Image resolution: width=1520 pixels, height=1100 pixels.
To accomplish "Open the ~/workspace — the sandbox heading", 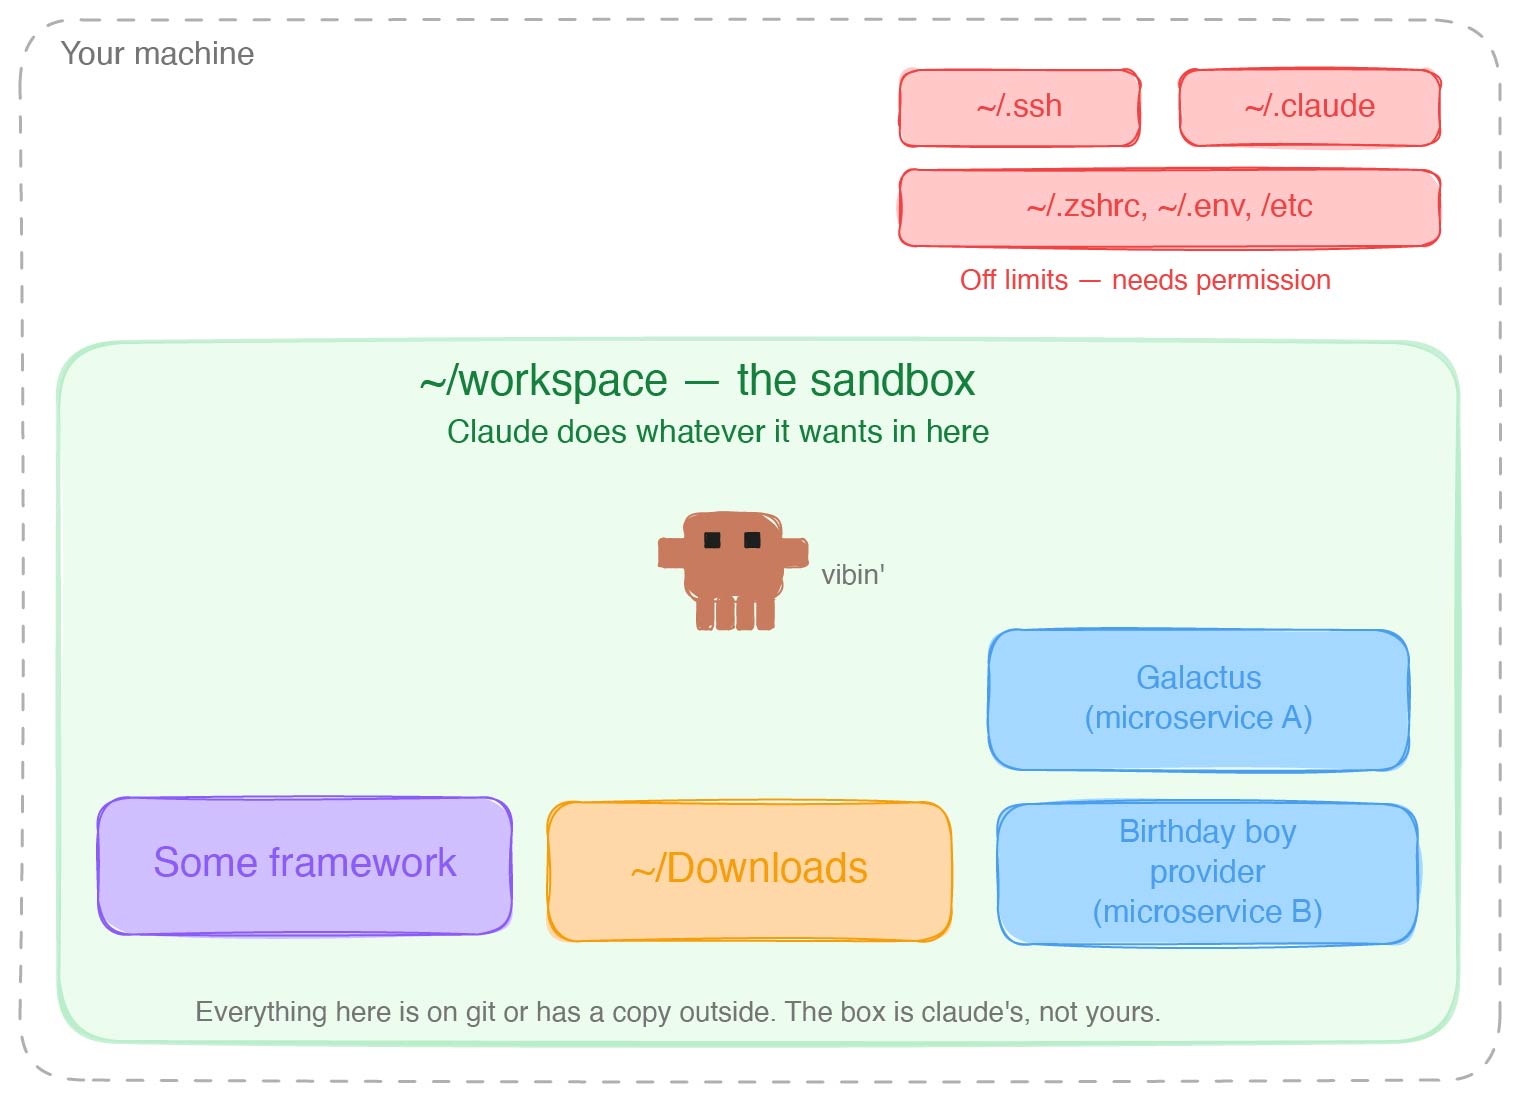I will (698, 381).
